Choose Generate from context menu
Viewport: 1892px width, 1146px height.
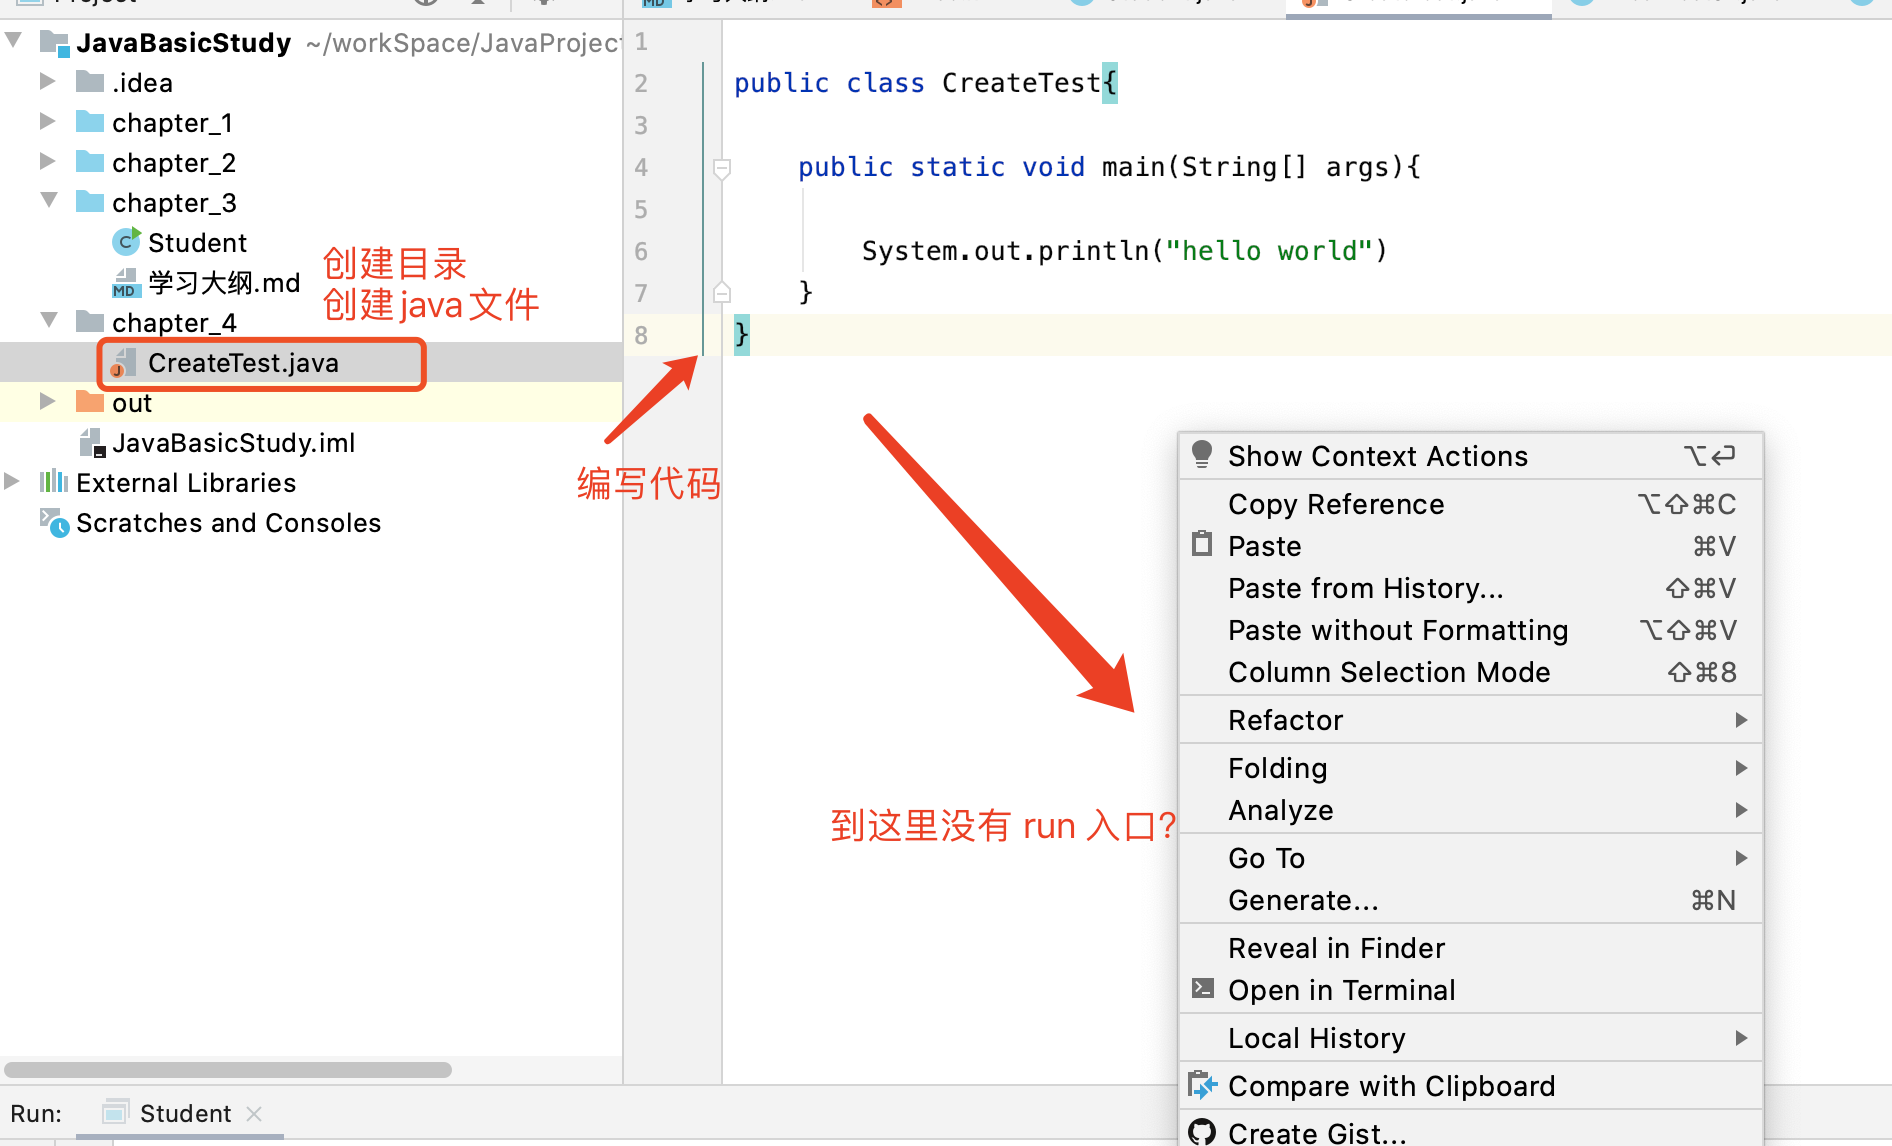click(1470, 900)
